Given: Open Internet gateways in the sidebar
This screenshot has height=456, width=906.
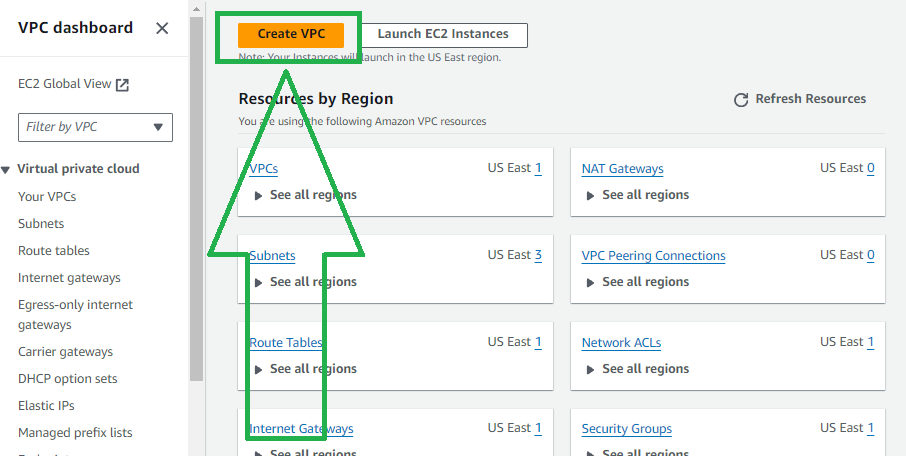Looking at the screenshot, I should 69,278.
